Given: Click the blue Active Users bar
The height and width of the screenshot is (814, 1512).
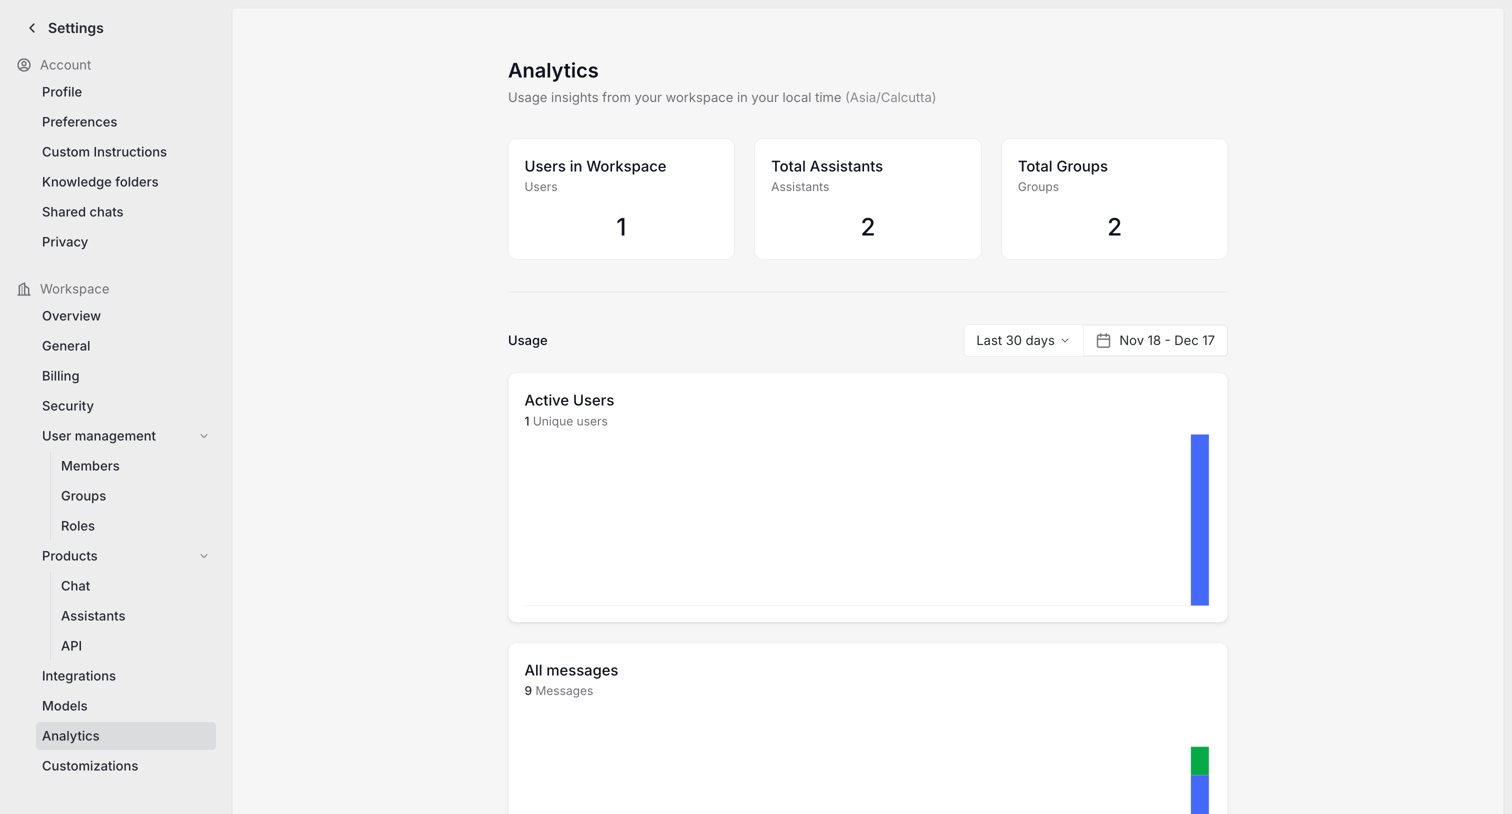Looking at the screenshot, I should [x=1200, y=520].
